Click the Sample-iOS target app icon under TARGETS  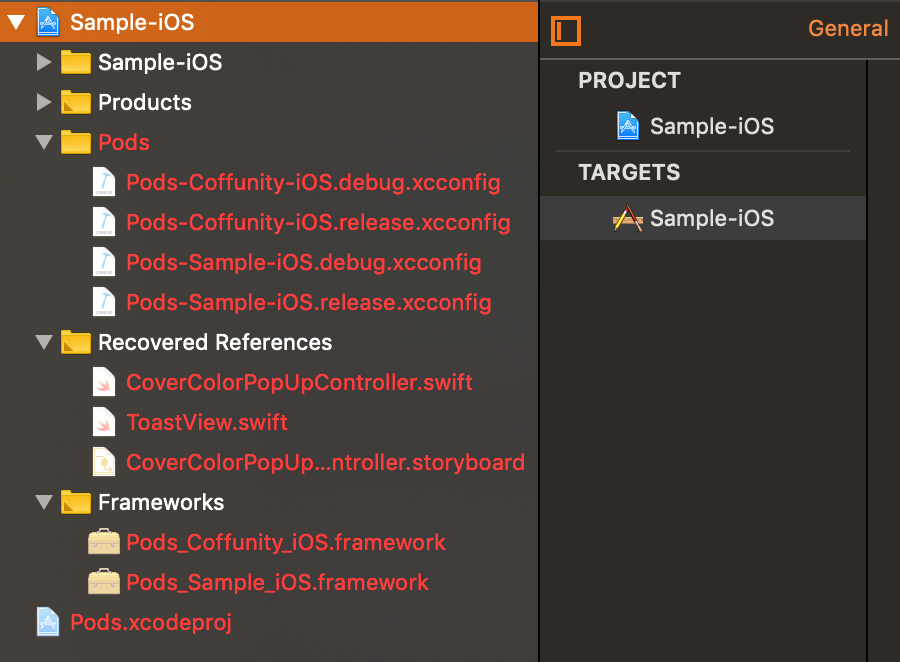coord(628,218)
